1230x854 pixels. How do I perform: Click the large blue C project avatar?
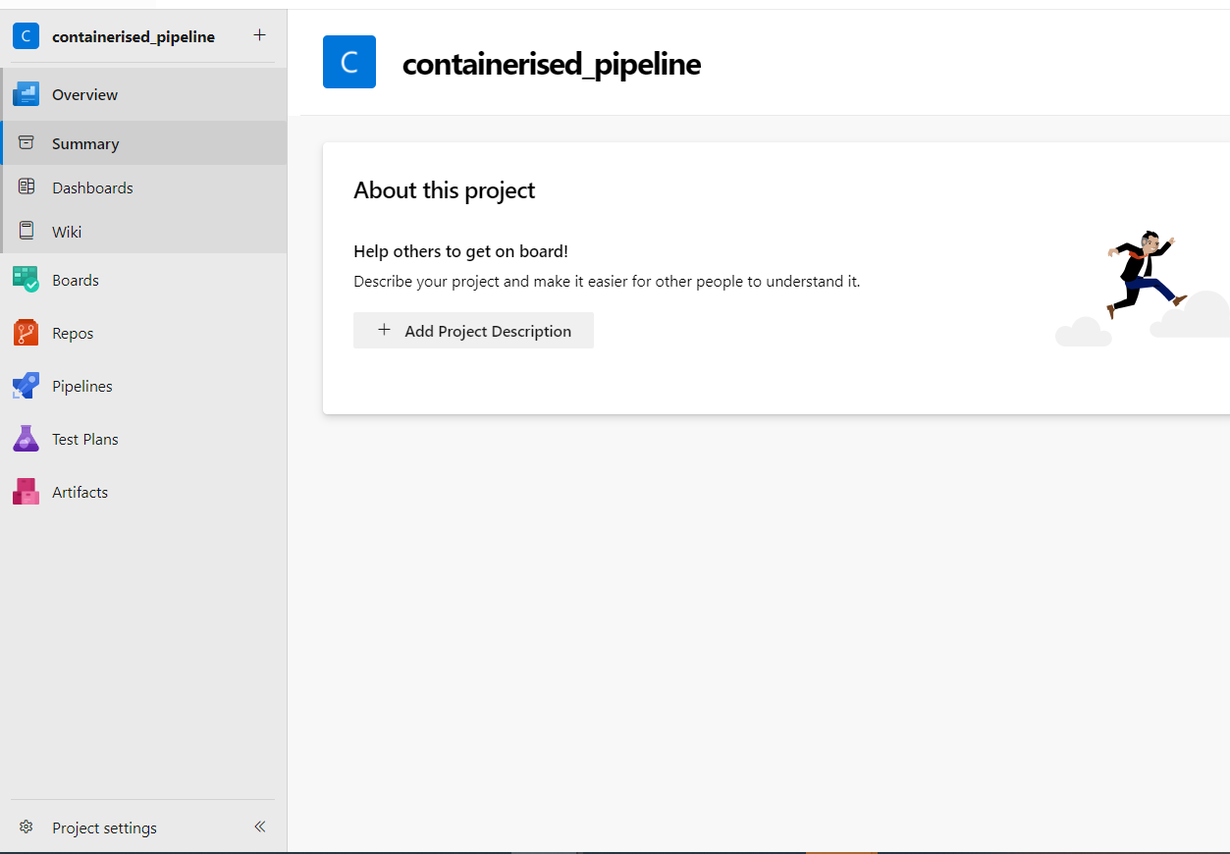(349, 62)
